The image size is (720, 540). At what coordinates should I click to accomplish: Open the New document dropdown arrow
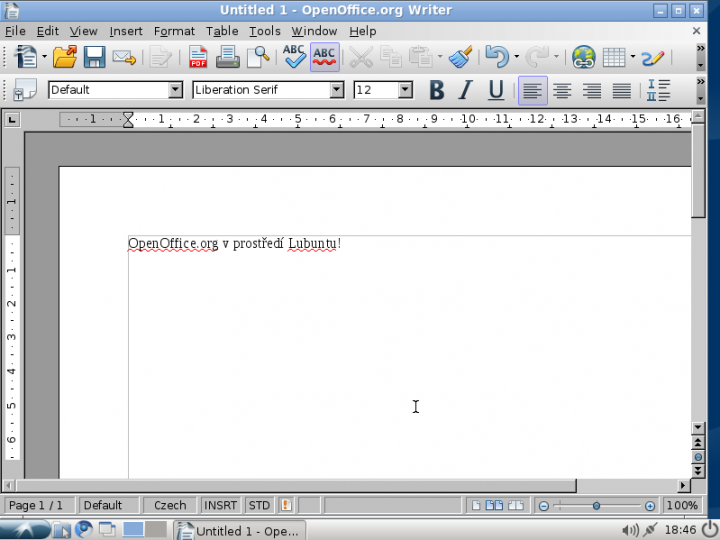[x=45, y=57]
